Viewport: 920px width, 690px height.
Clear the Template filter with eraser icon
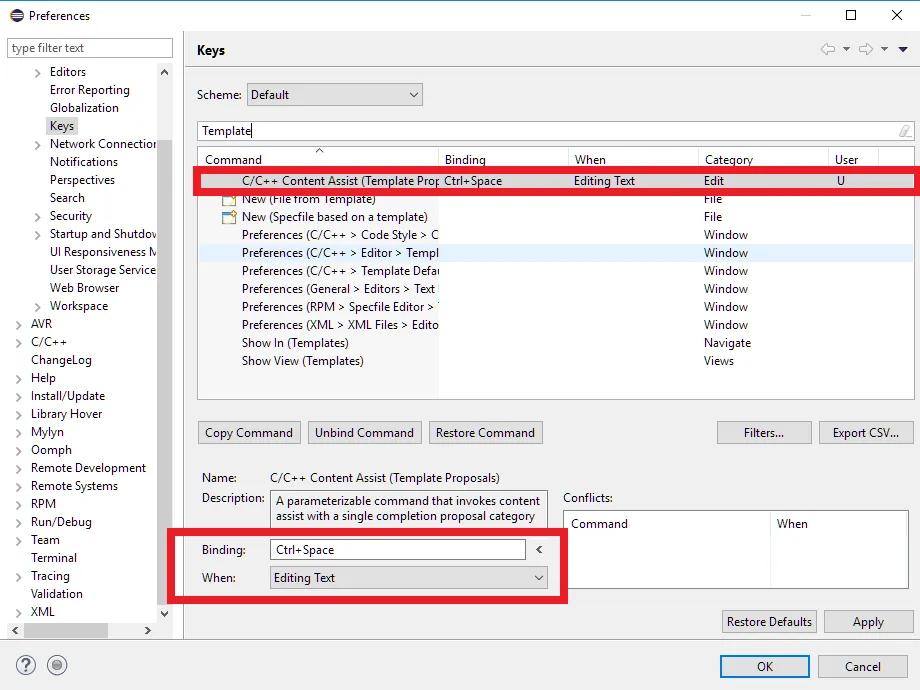pos(905,131)
